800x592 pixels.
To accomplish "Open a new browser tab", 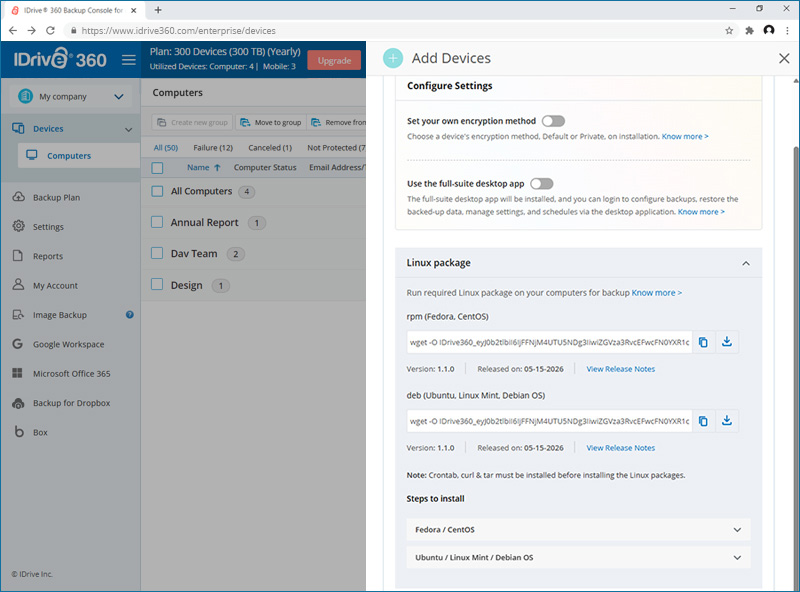I will 158,10.
